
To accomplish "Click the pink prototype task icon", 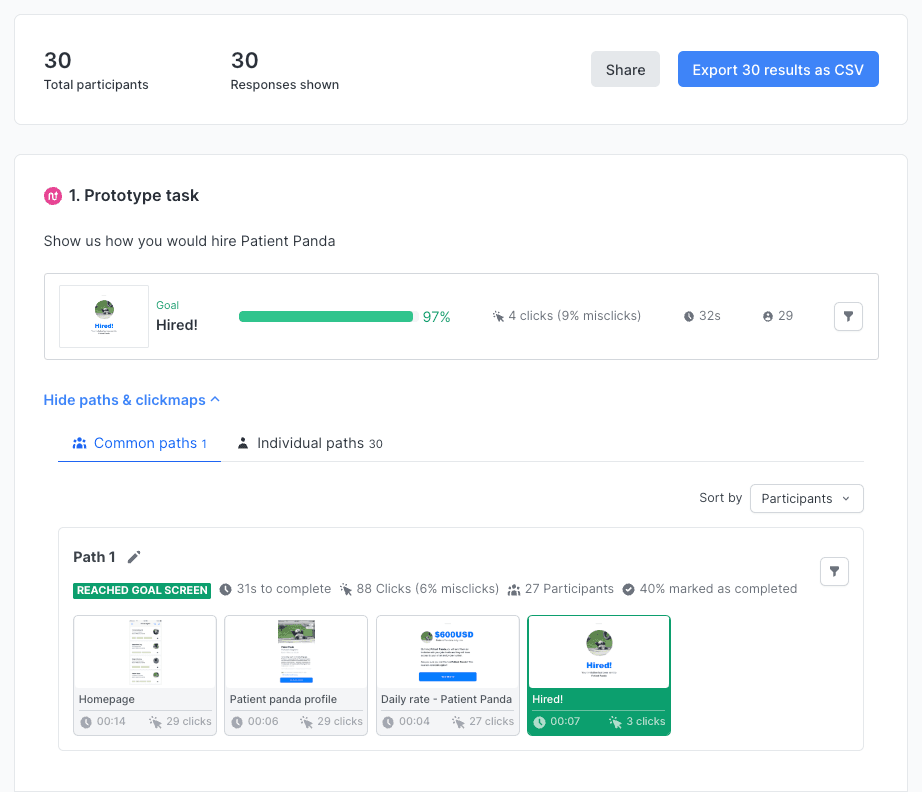I will pos(52,196).
